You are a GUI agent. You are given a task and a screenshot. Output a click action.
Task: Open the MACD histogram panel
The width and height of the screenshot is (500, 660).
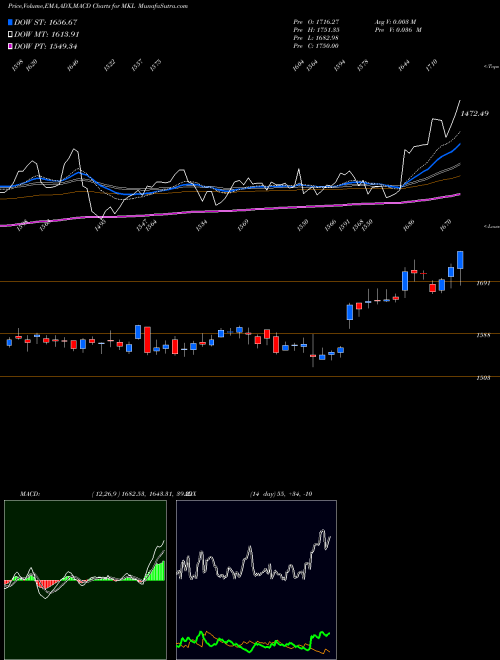click(85, 580)
